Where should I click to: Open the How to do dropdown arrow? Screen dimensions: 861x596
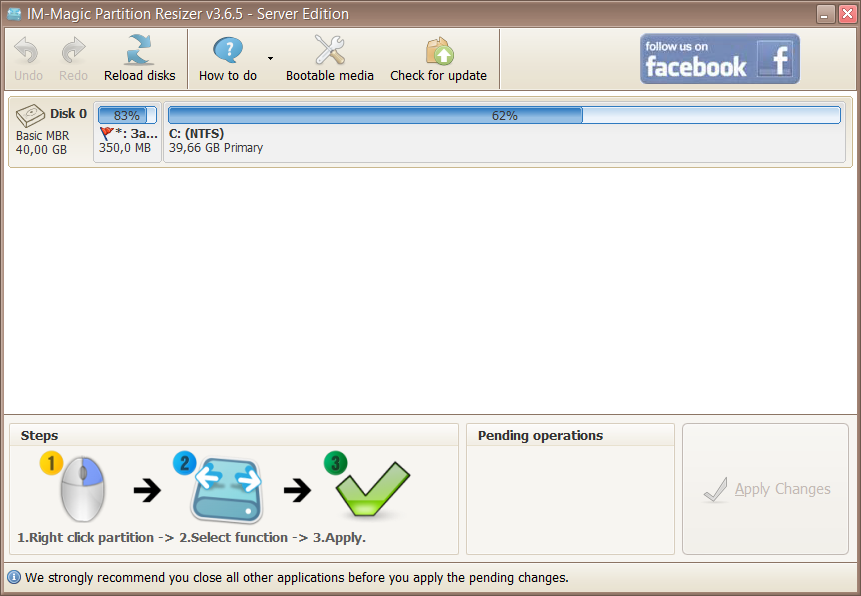[x=270, y=60]
